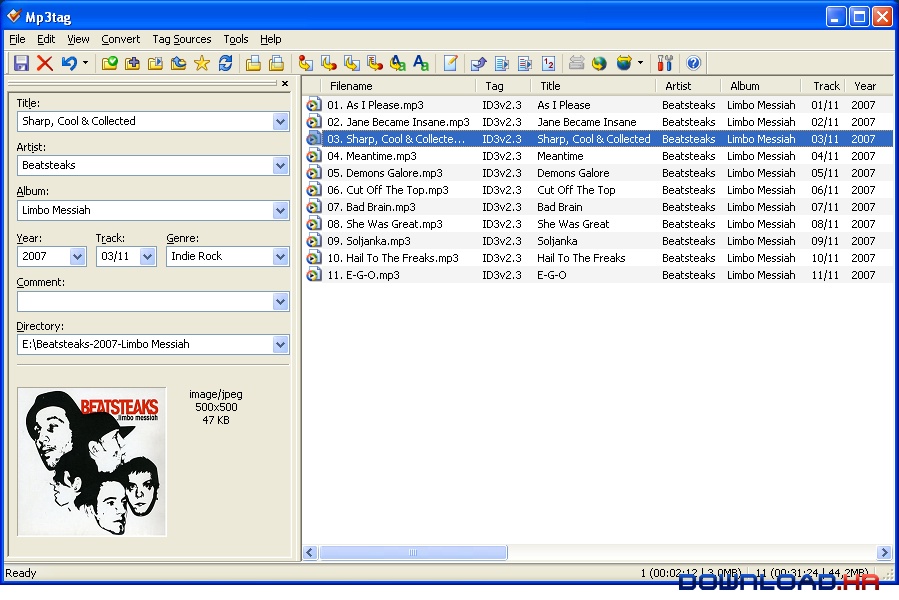899x600 pixels.
Task: Click the selected row's title Sharp, Cool & Collected
Action: 593,139
